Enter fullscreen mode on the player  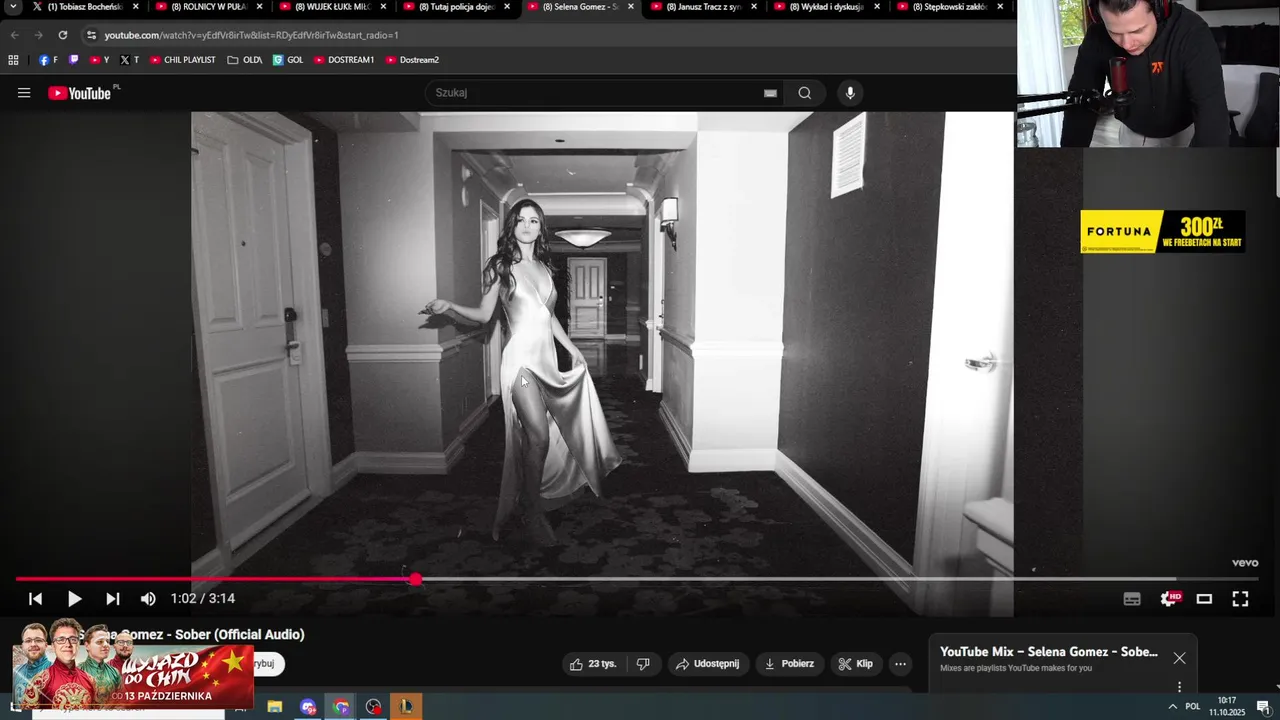[1240, 599]
